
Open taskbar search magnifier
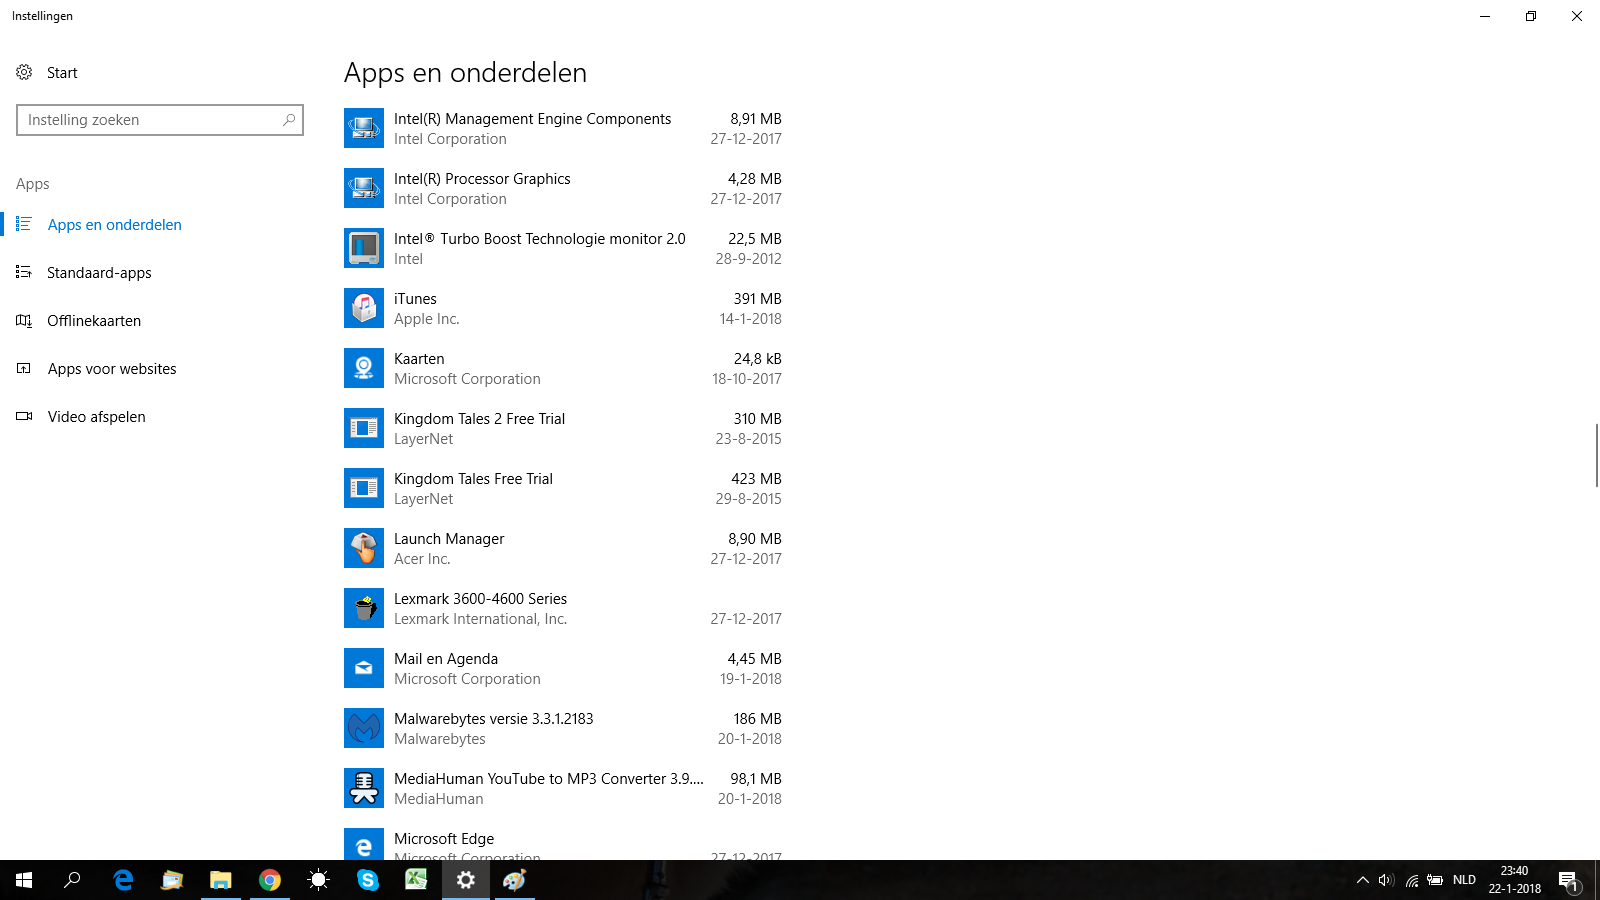click(72, 880)
